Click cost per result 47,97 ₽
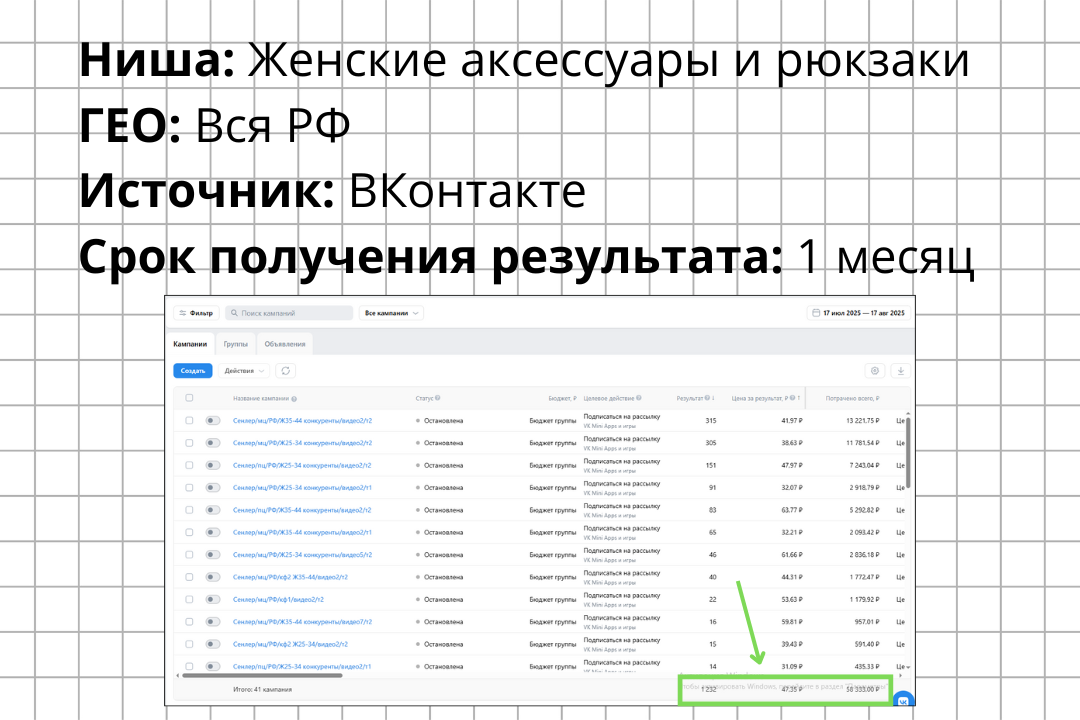This screenshot has height=720, width=1080. click(x=791, y=465)
